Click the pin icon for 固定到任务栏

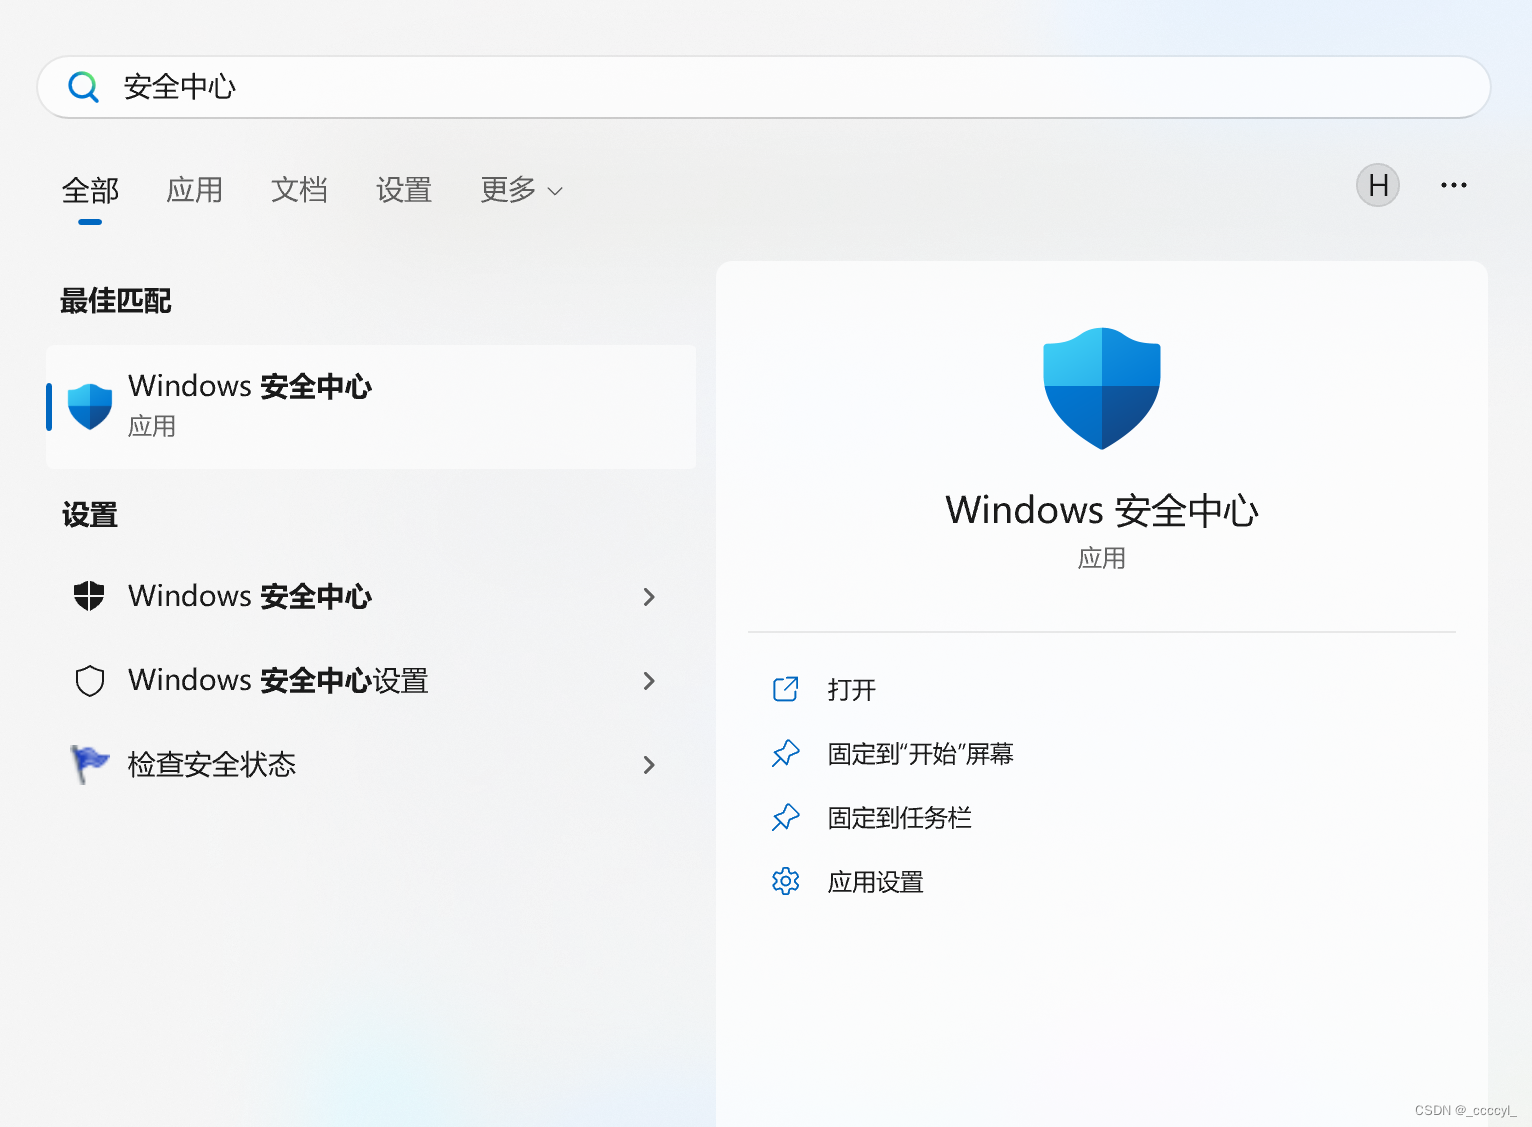click(786, 817)
